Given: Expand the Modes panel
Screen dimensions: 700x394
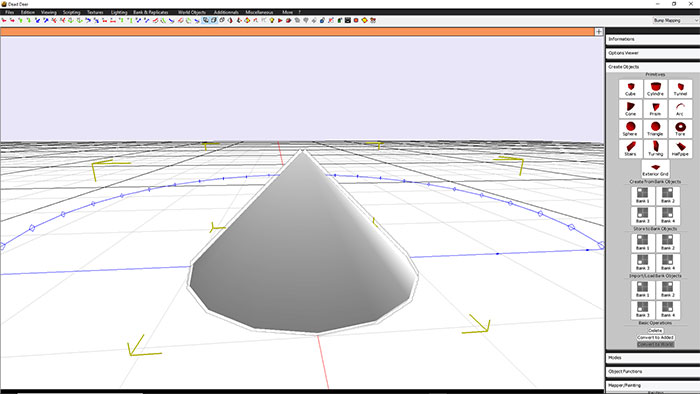Looking at the screenshot, I should 653,358.
